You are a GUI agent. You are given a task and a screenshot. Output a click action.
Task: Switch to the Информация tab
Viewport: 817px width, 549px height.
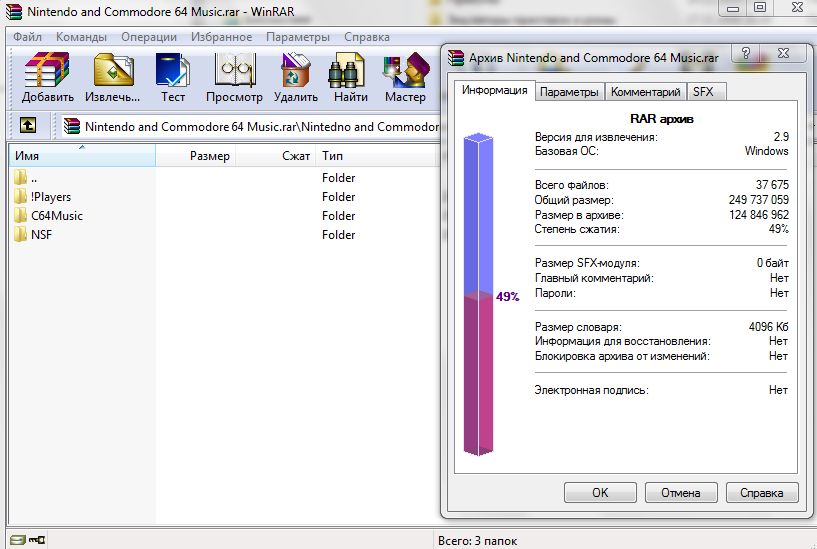494,90
